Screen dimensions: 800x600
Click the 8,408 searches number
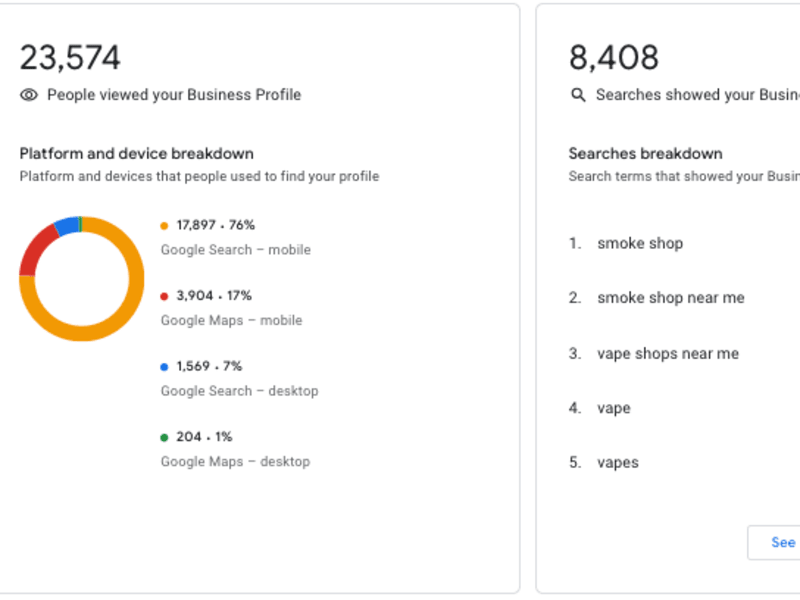pyautogui.click(x=614, y=57)
